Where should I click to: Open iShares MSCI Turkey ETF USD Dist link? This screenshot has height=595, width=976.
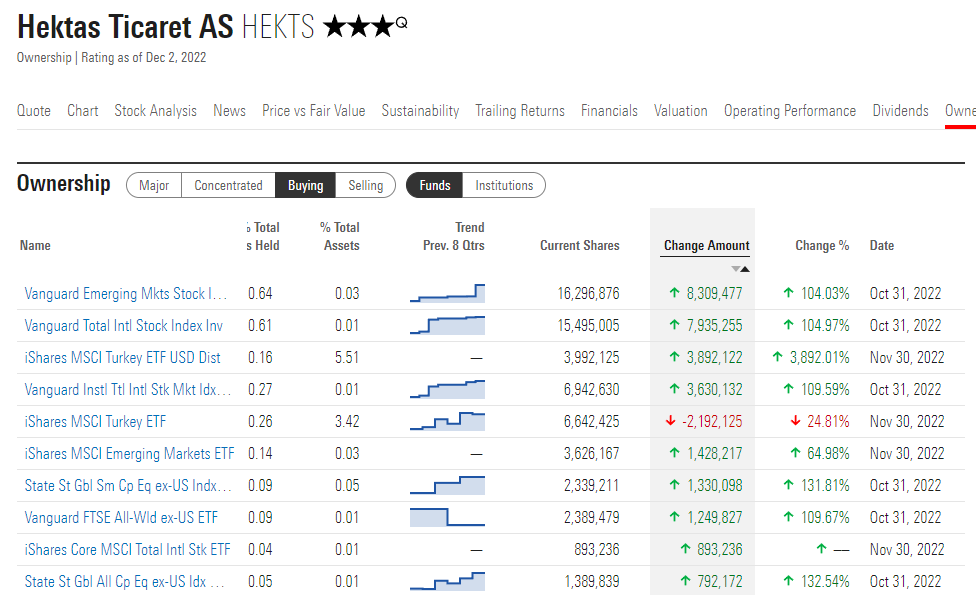pos(122,357)
